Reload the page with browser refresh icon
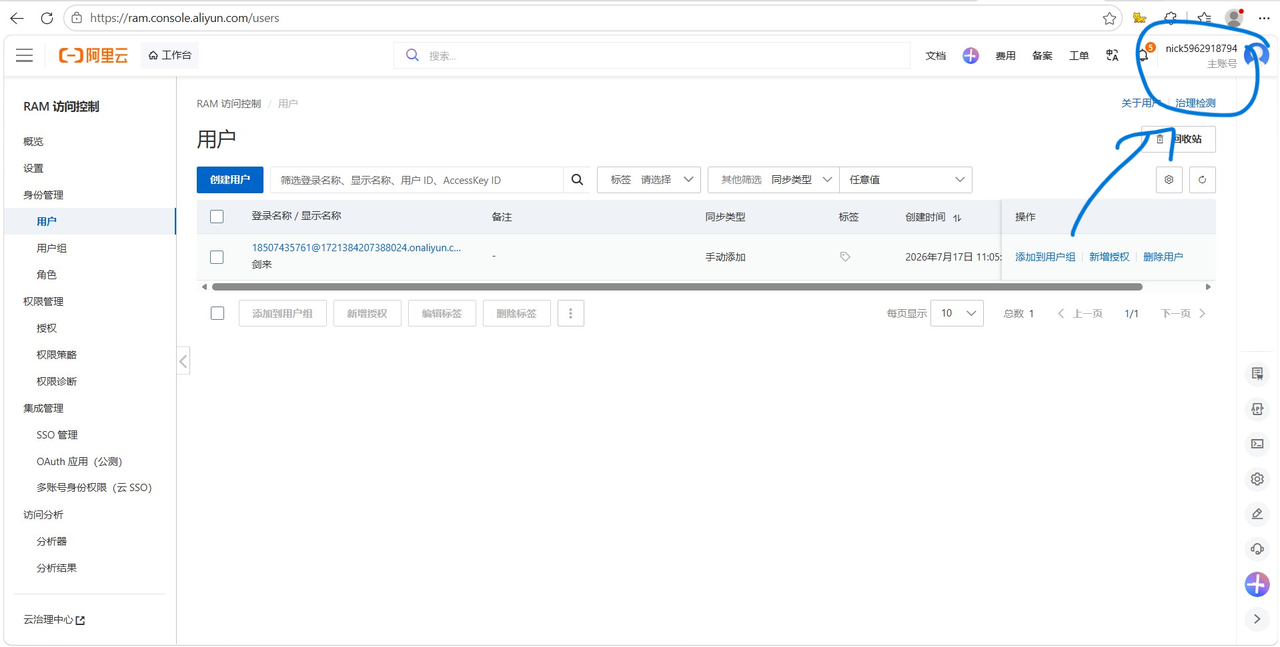The image size is (1280, 647). (x=46, y=18)
